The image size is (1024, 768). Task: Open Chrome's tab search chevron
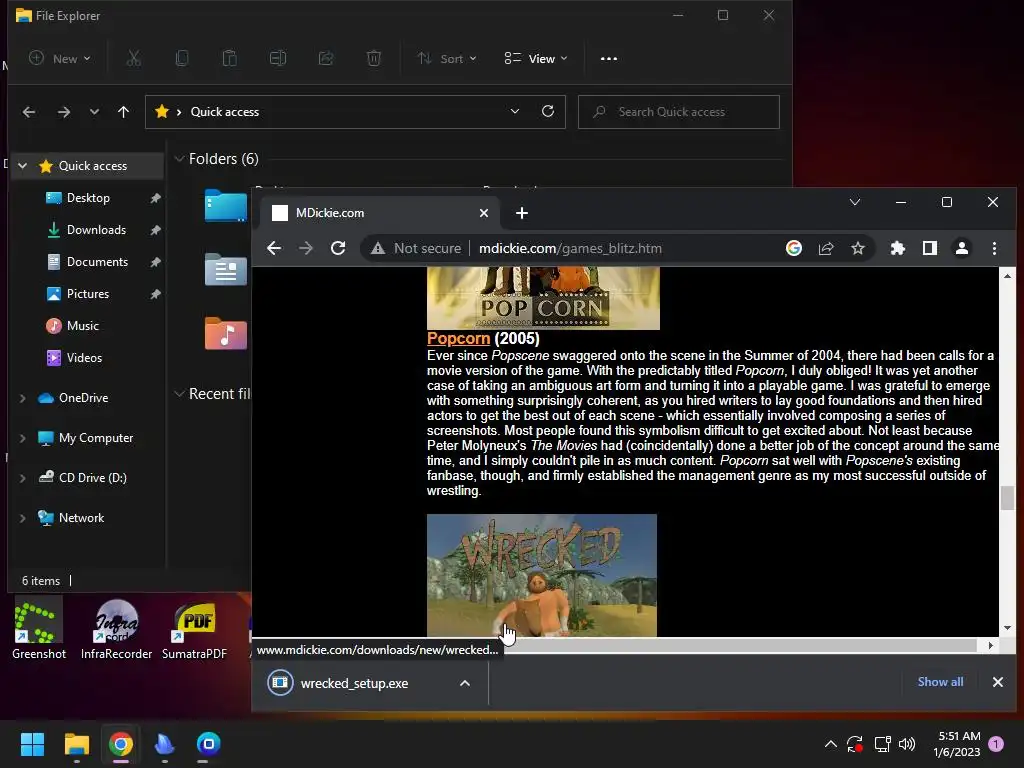[x=854, y=202]
